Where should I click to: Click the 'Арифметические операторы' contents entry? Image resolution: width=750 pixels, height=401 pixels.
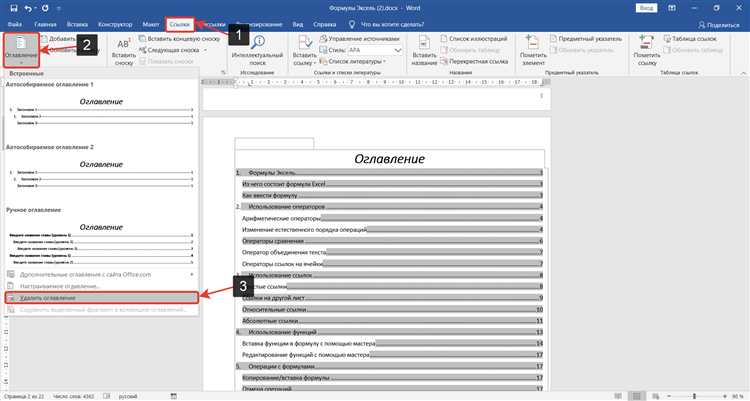pyautogui.click(x=392, y=218)
